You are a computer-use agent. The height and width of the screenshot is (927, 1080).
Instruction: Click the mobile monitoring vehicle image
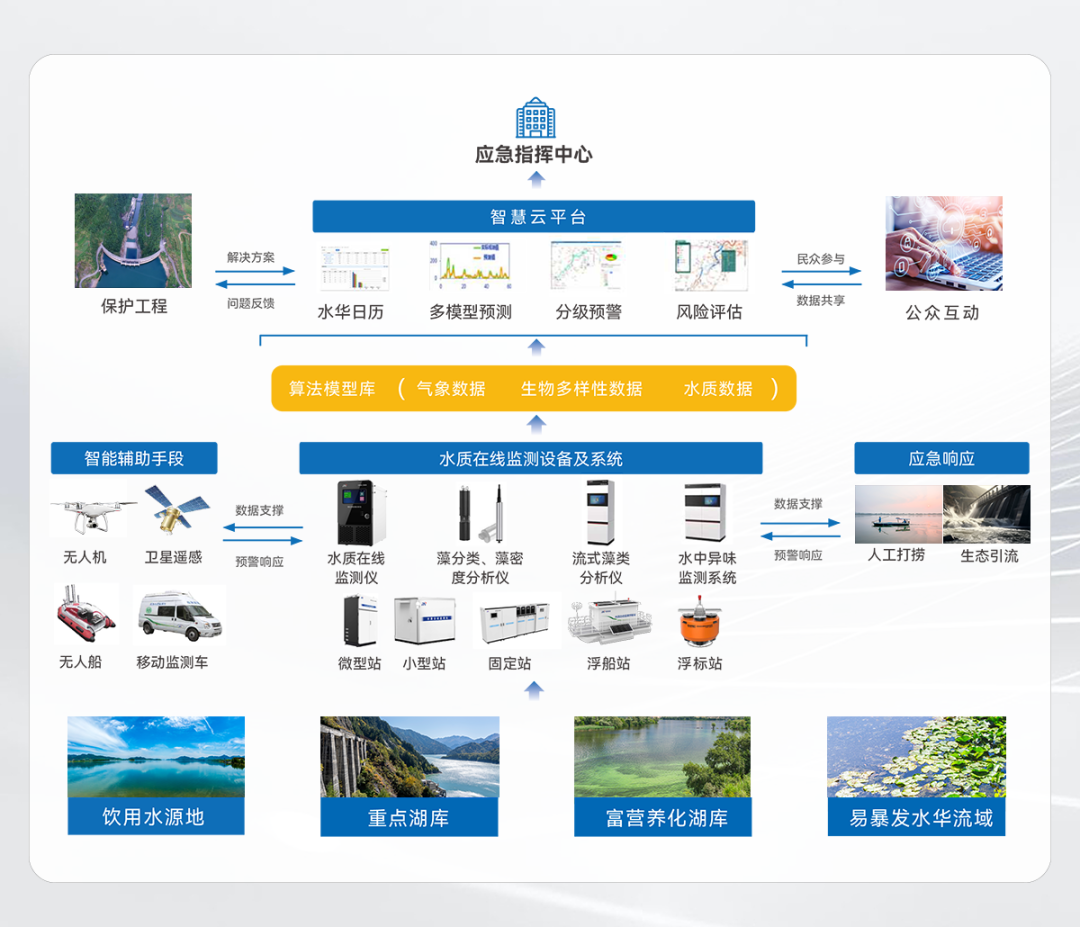pyautogui.click(x=178, y=615)
